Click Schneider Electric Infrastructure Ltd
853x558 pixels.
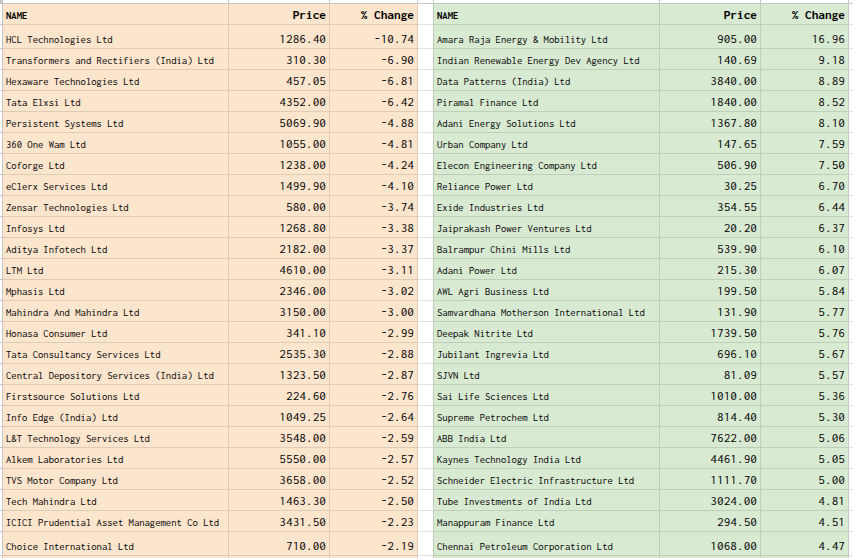546,481
